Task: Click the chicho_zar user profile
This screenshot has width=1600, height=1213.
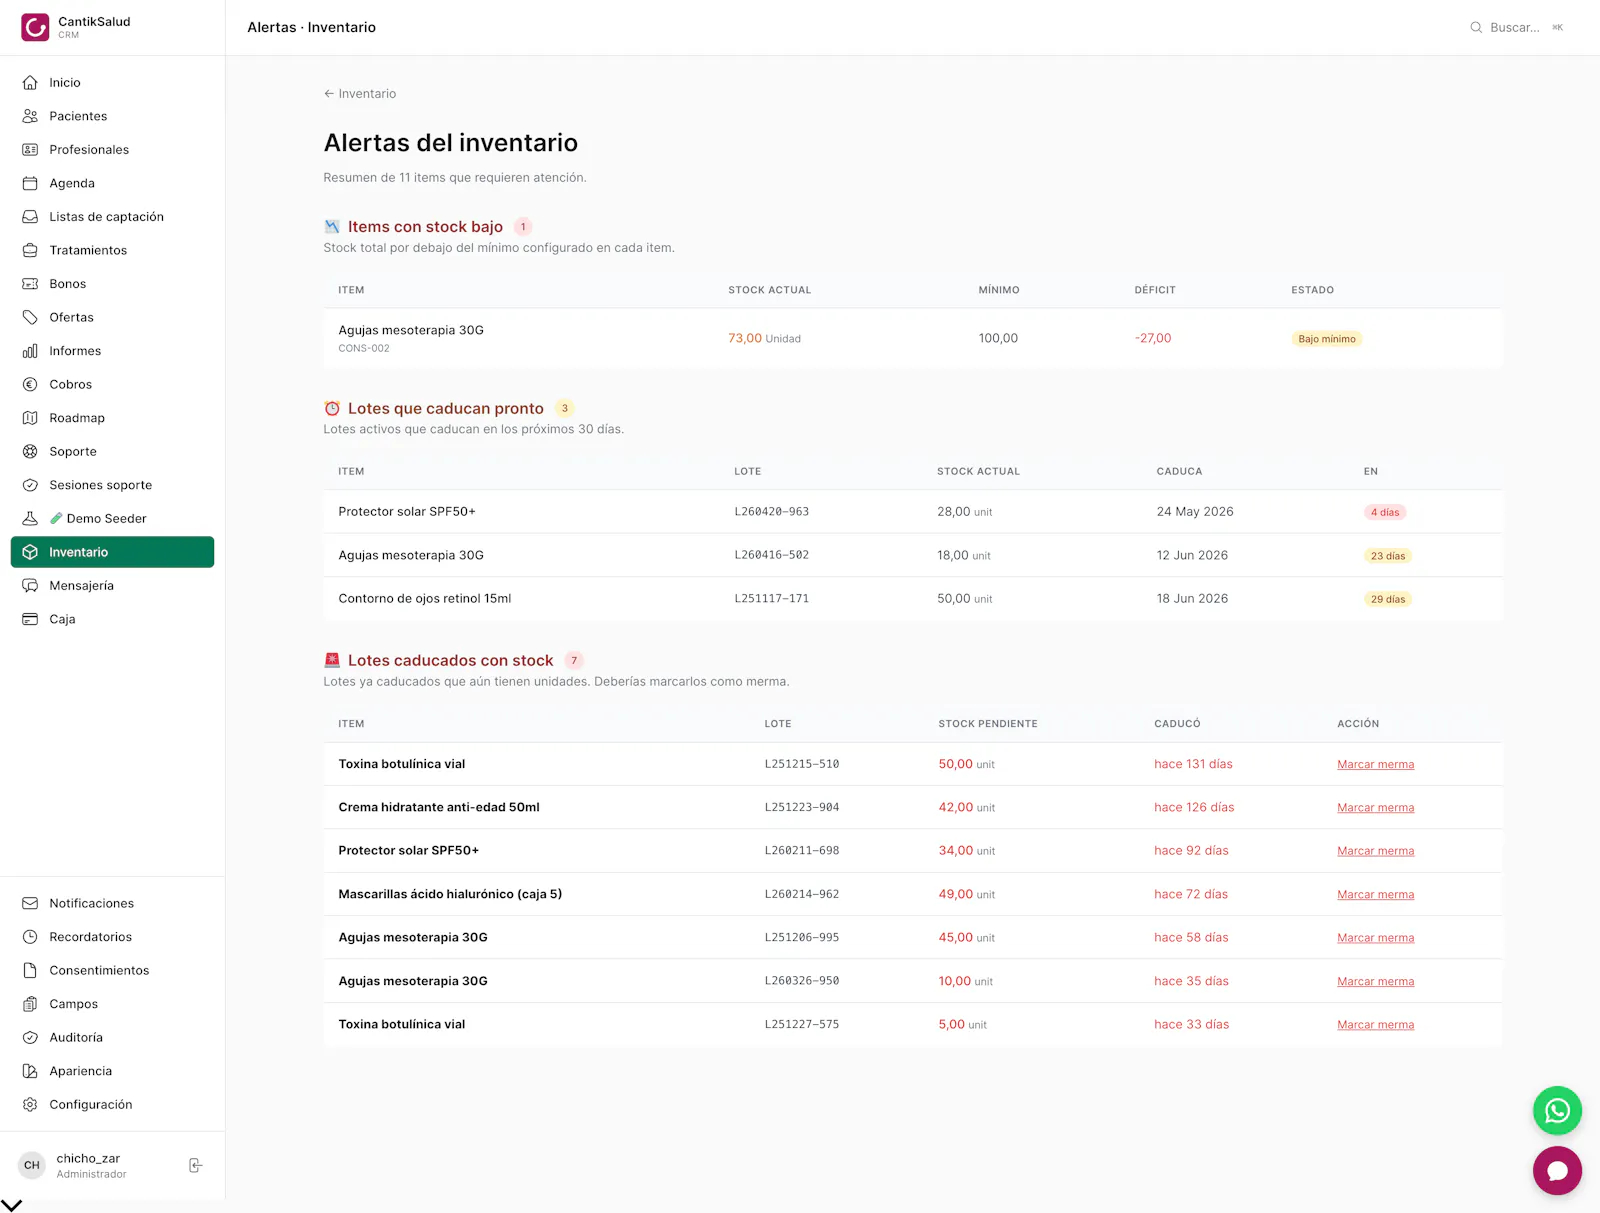Action: (92, 1165)
